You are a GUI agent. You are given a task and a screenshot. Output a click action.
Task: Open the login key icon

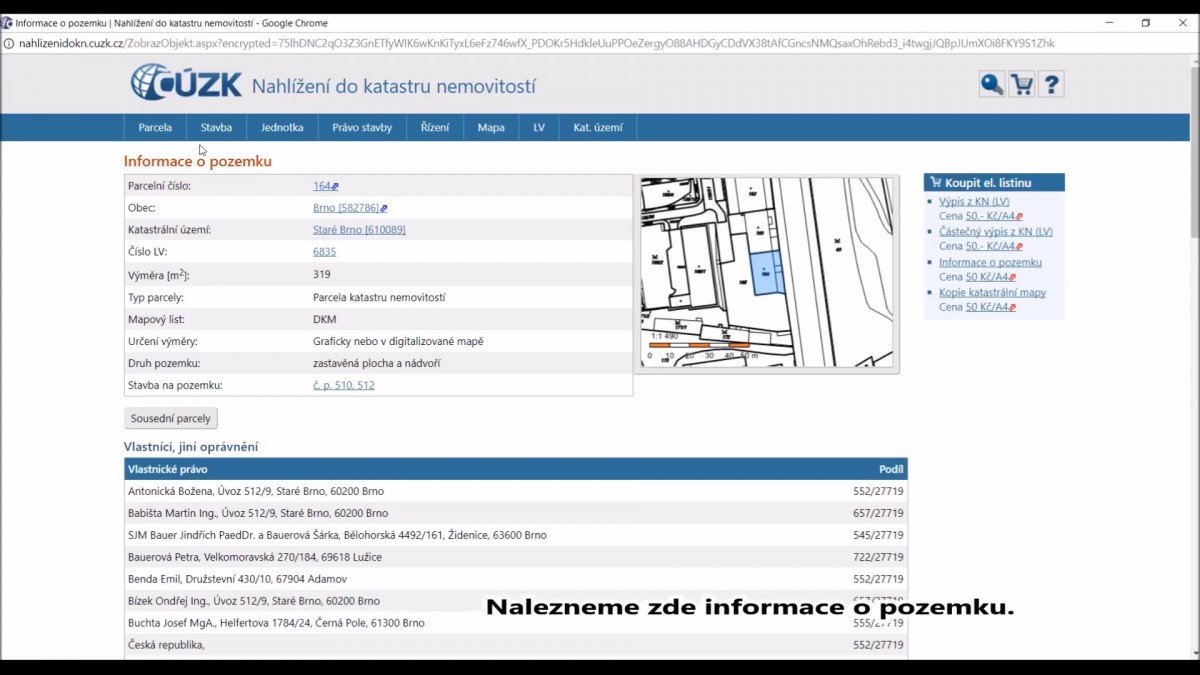pyautogui.click(x=992, y=85)
